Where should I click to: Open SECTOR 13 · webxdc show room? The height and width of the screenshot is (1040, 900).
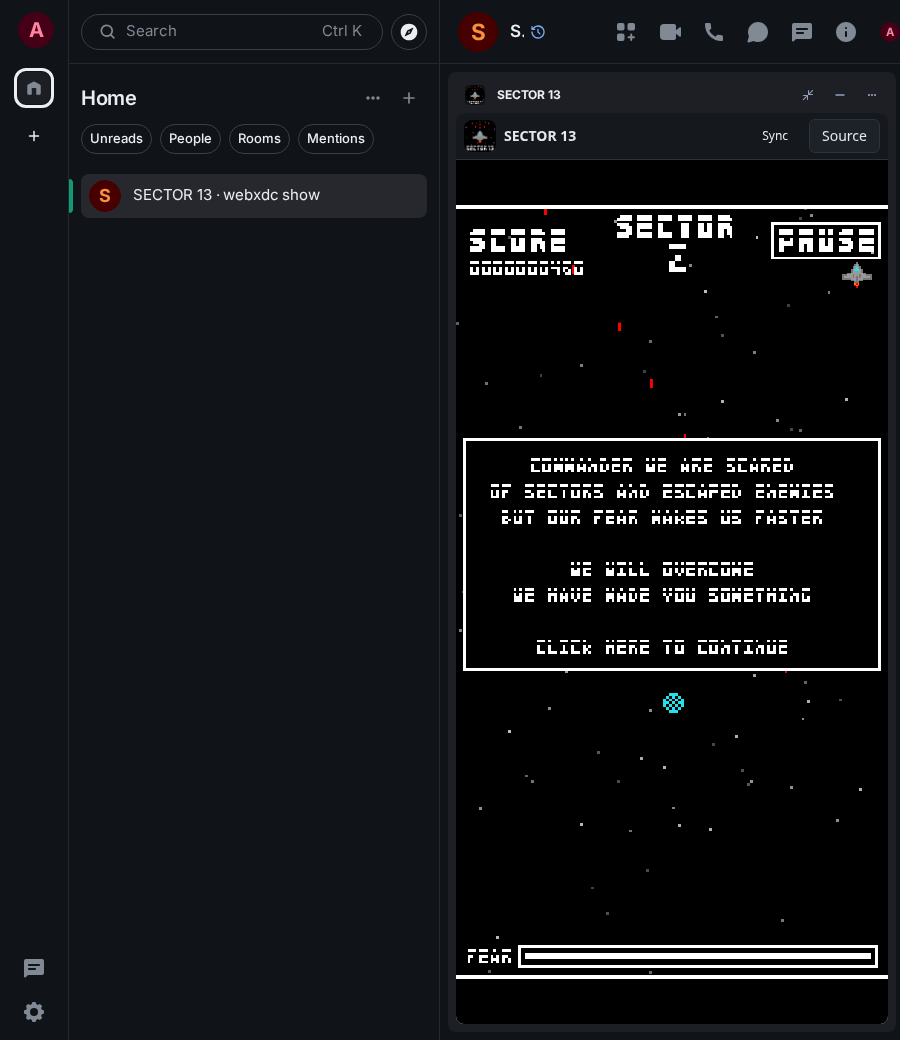pos(253,196)
